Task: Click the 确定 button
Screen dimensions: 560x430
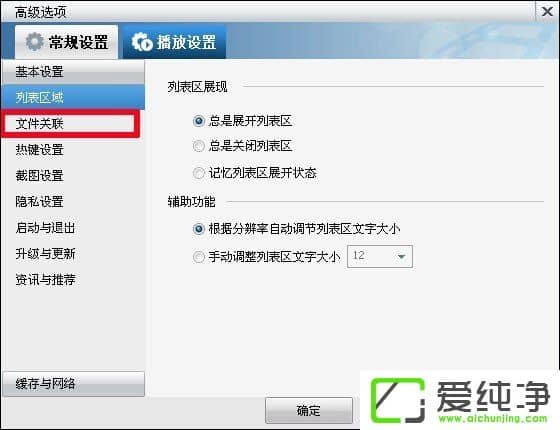Action: [x=309, y=410]
